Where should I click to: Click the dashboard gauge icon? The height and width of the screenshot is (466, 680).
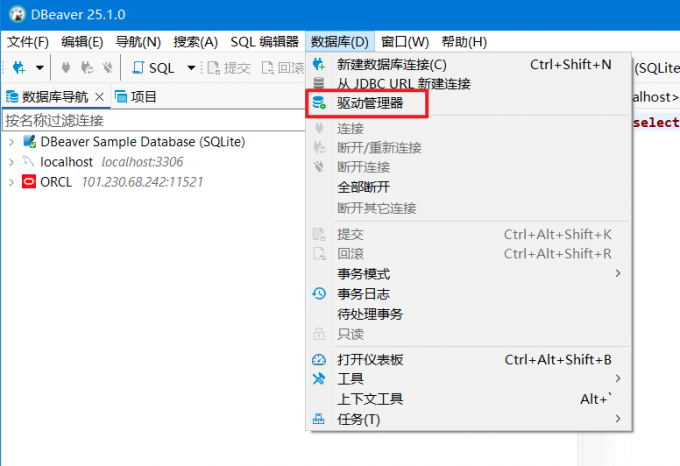point(319,359)
